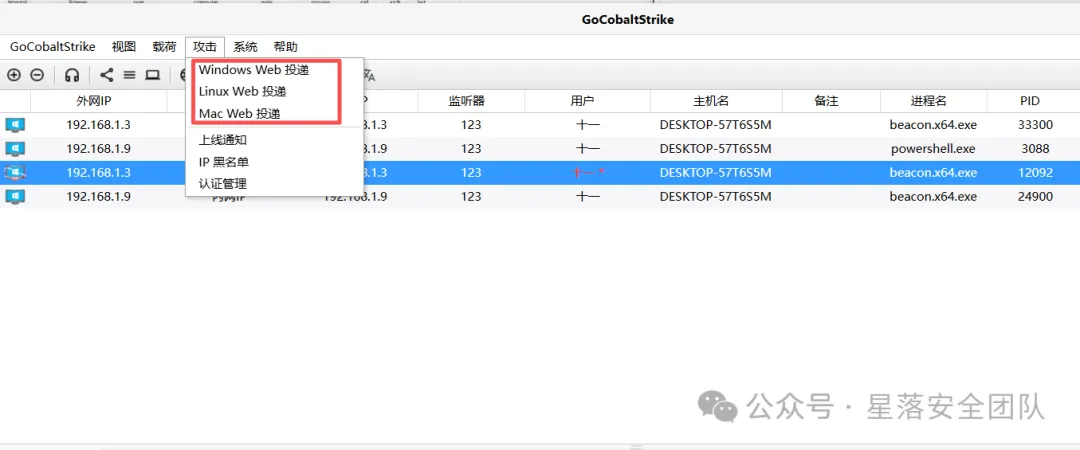
Task: Click beacon.x64.exe in PID 33300 row
Action: click(933, 125)
